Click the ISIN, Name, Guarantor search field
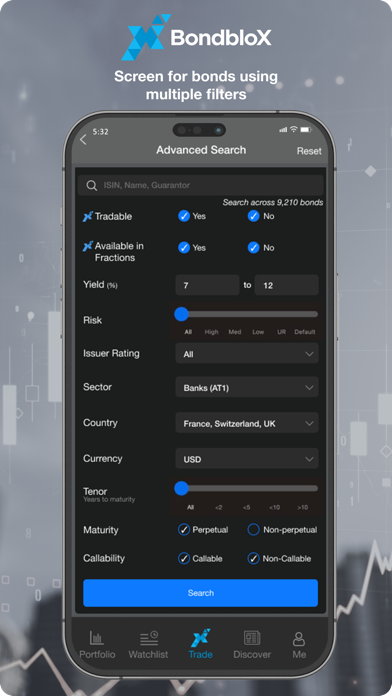The image size is (392, 696). [x=201, y=186]
